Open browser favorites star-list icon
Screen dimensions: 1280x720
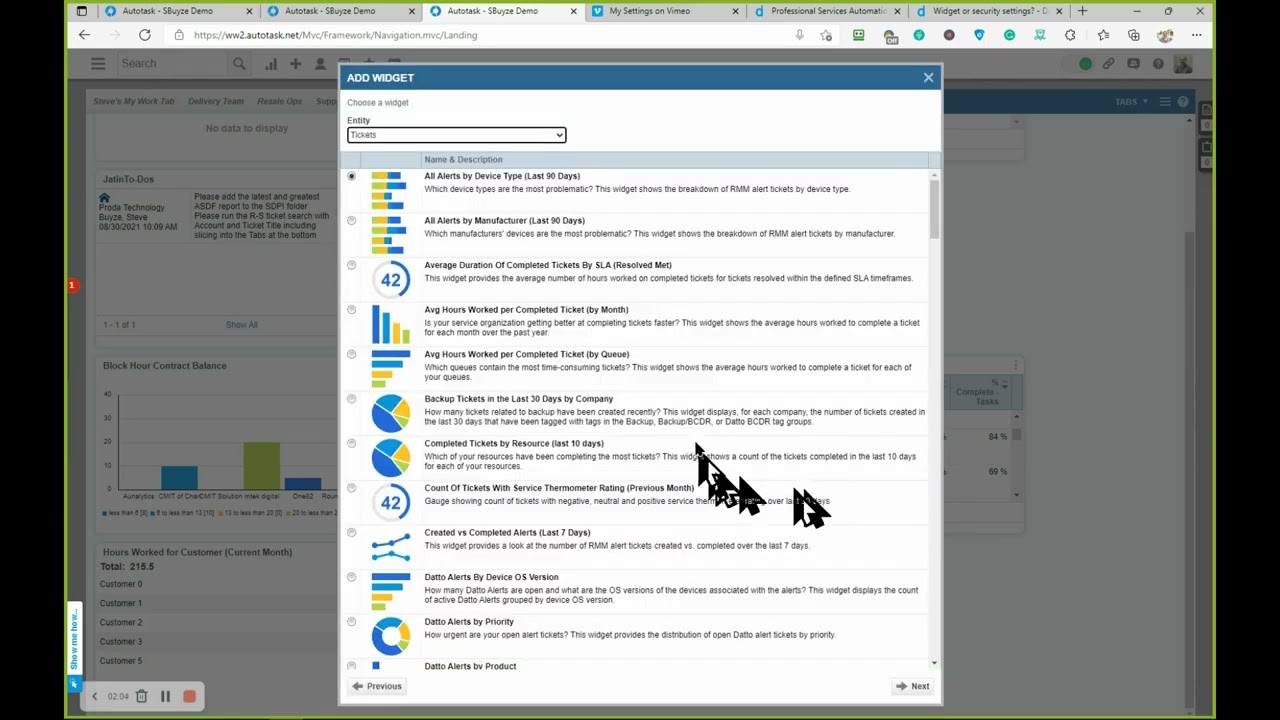[x=1103, y=35]
